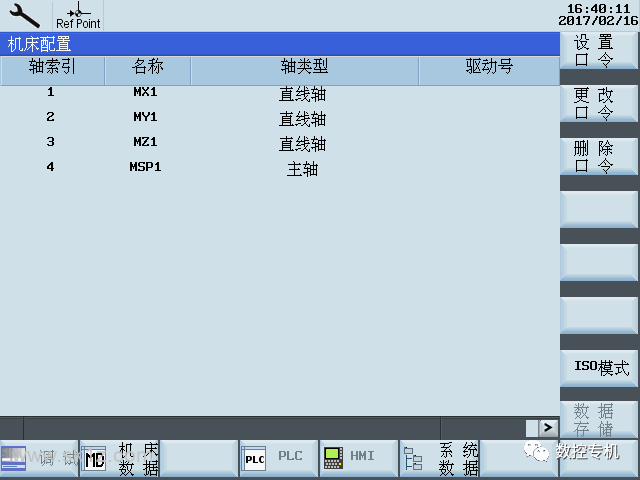The image size is (640, 480).
Task: Click 直线轴 type in MZ1 row
Action: tap(302, 144)
